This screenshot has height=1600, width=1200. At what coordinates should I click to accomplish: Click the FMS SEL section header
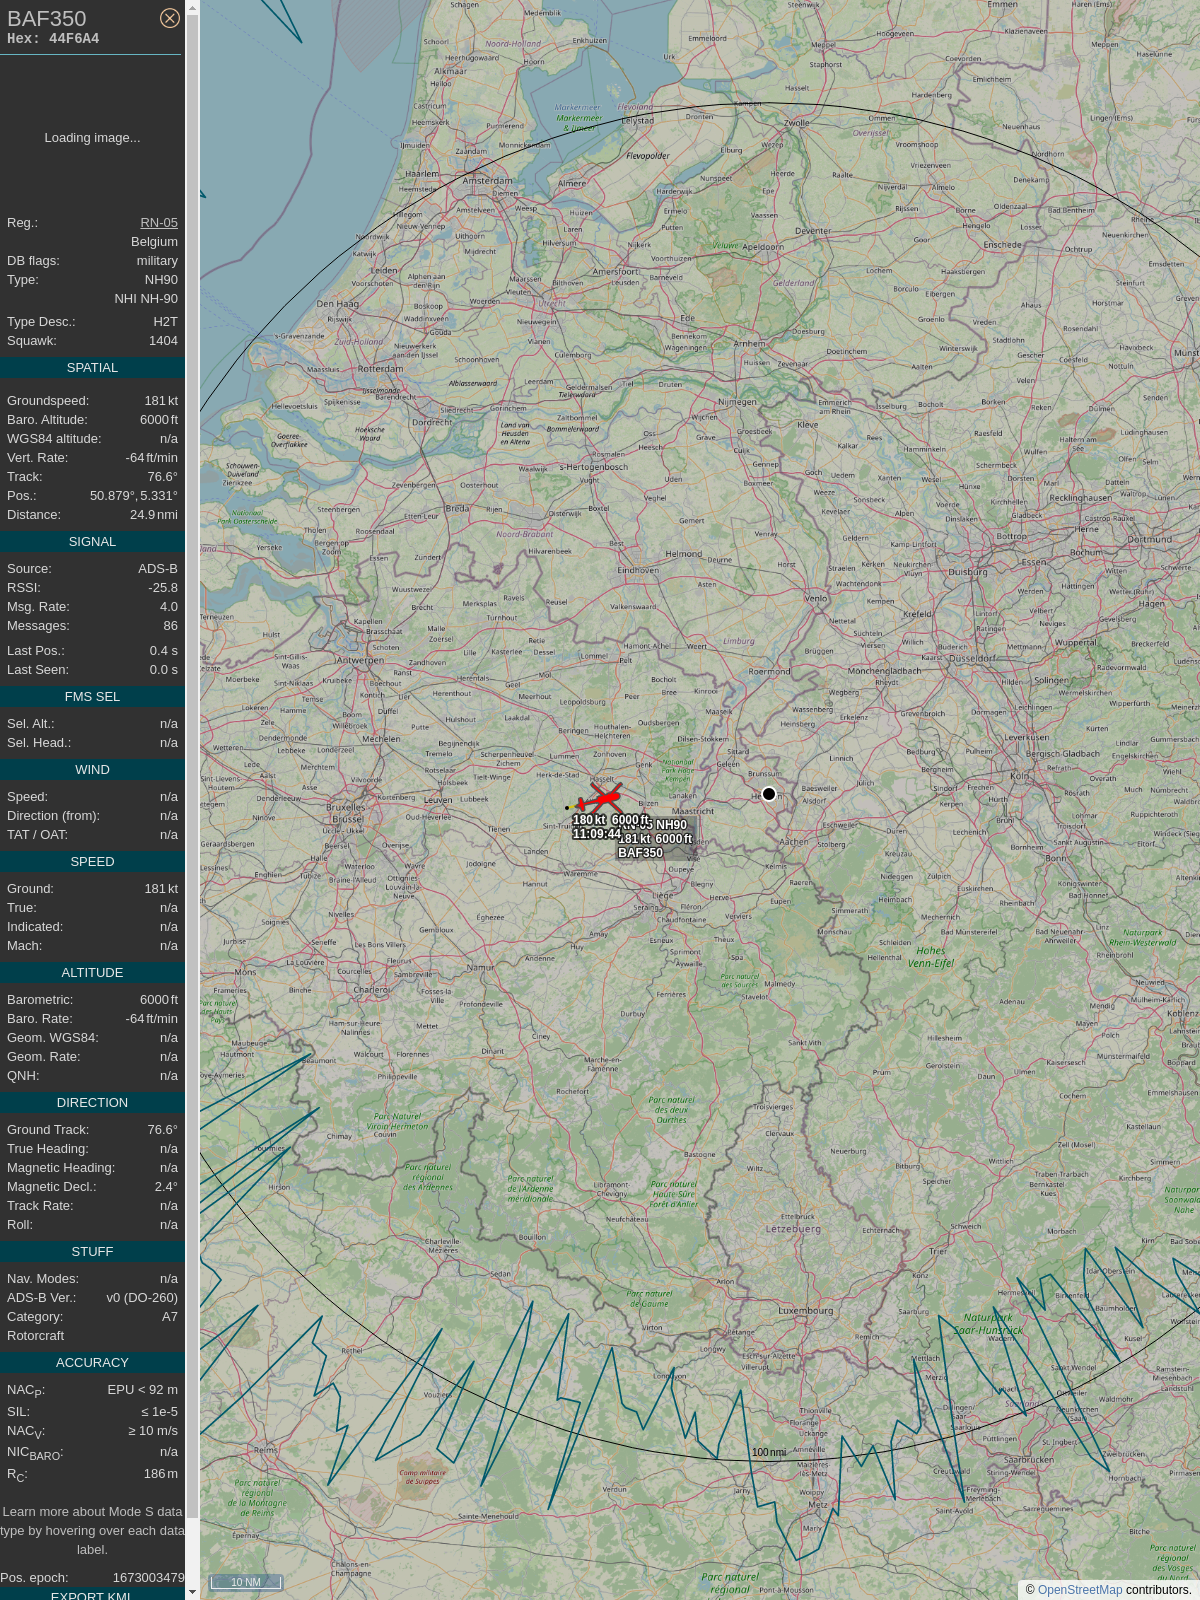(x=92, y=697)
